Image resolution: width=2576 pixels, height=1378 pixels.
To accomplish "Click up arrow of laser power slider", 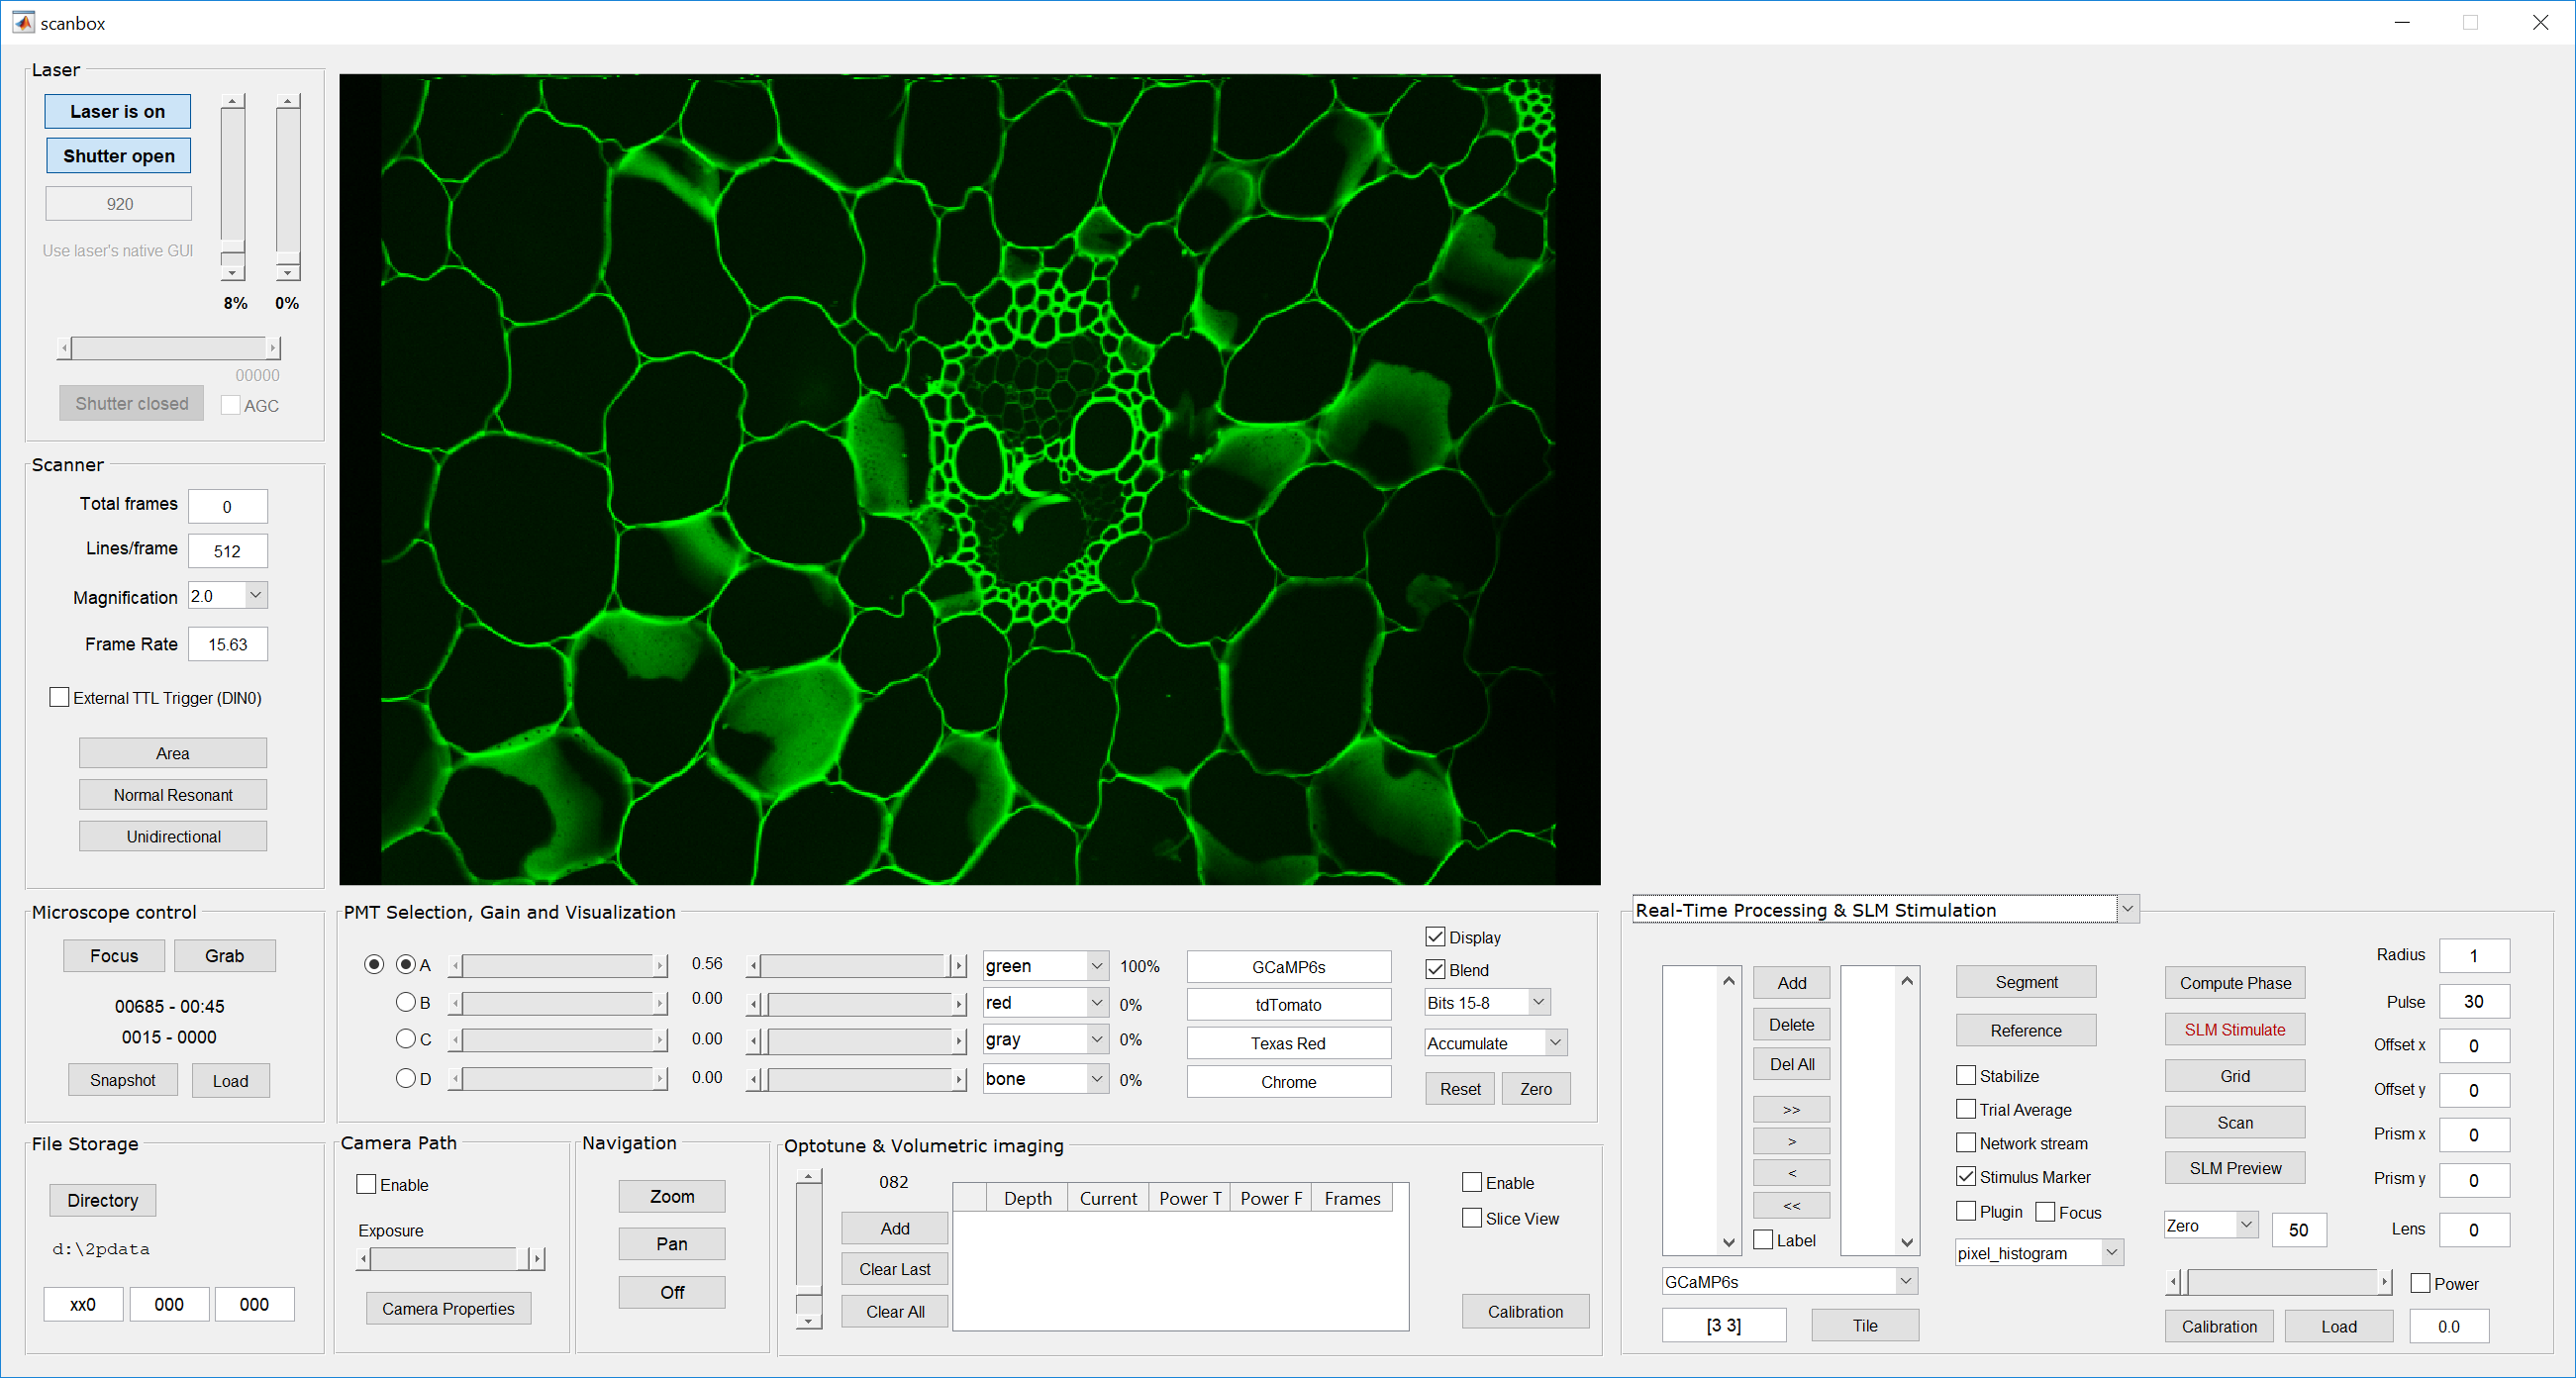I will (232, 102).
